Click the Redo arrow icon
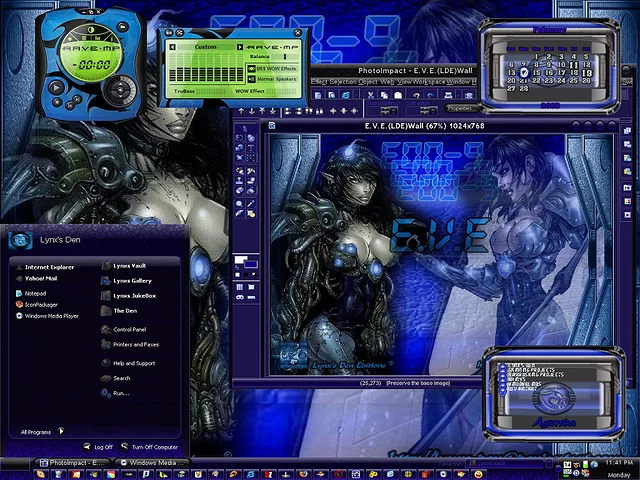 click(x=430, y=95)
